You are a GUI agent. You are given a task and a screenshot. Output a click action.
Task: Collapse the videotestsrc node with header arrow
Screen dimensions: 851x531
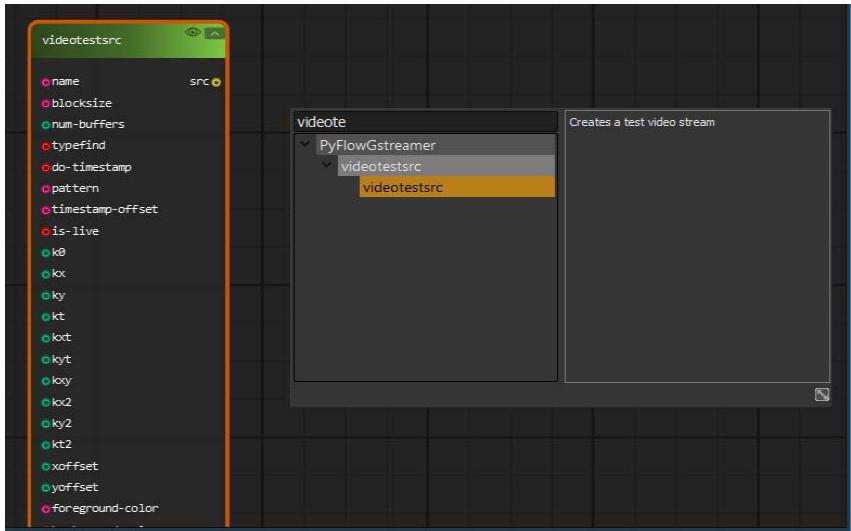[214, 33]
